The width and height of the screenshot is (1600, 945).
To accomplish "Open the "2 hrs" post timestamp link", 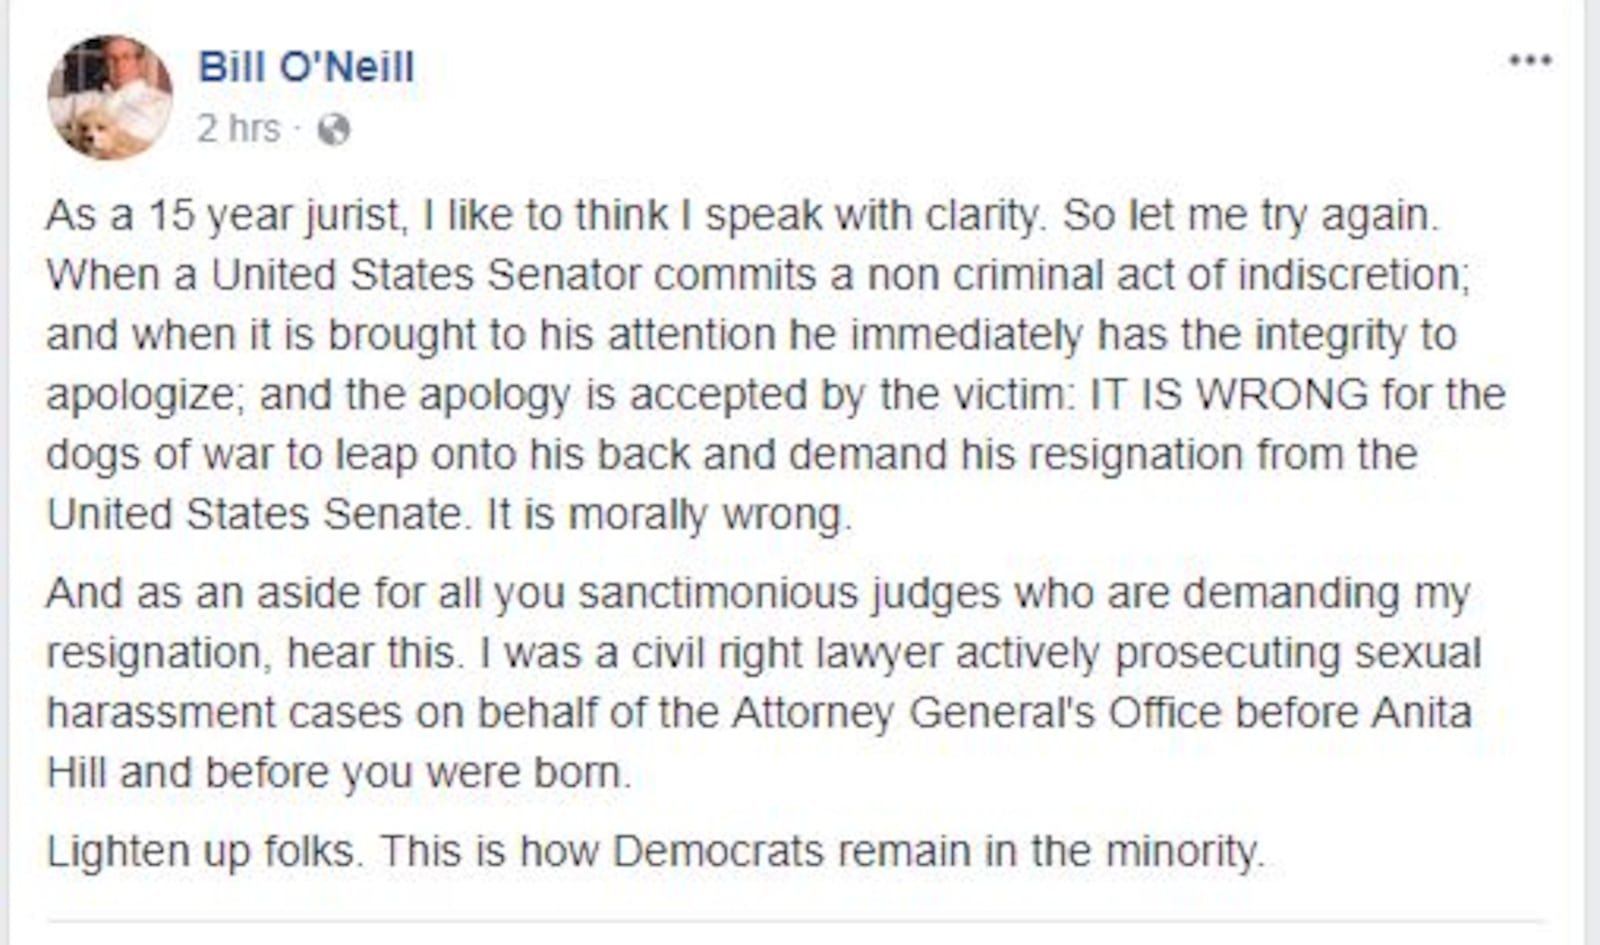I will (238, 129).
